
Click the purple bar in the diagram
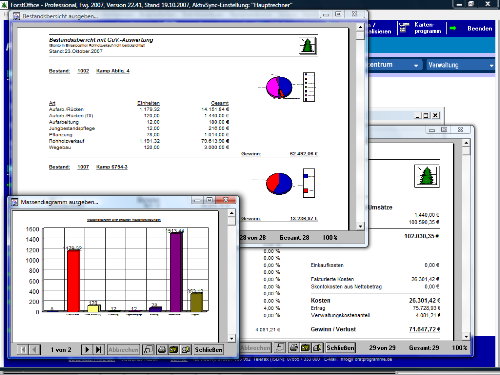[x=176, y=272]
